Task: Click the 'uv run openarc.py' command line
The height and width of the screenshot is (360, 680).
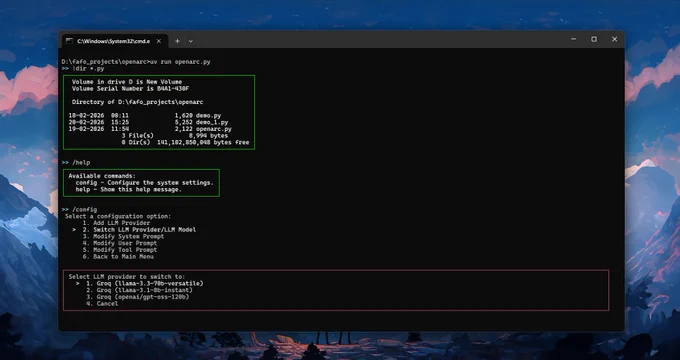Action: 180,62
